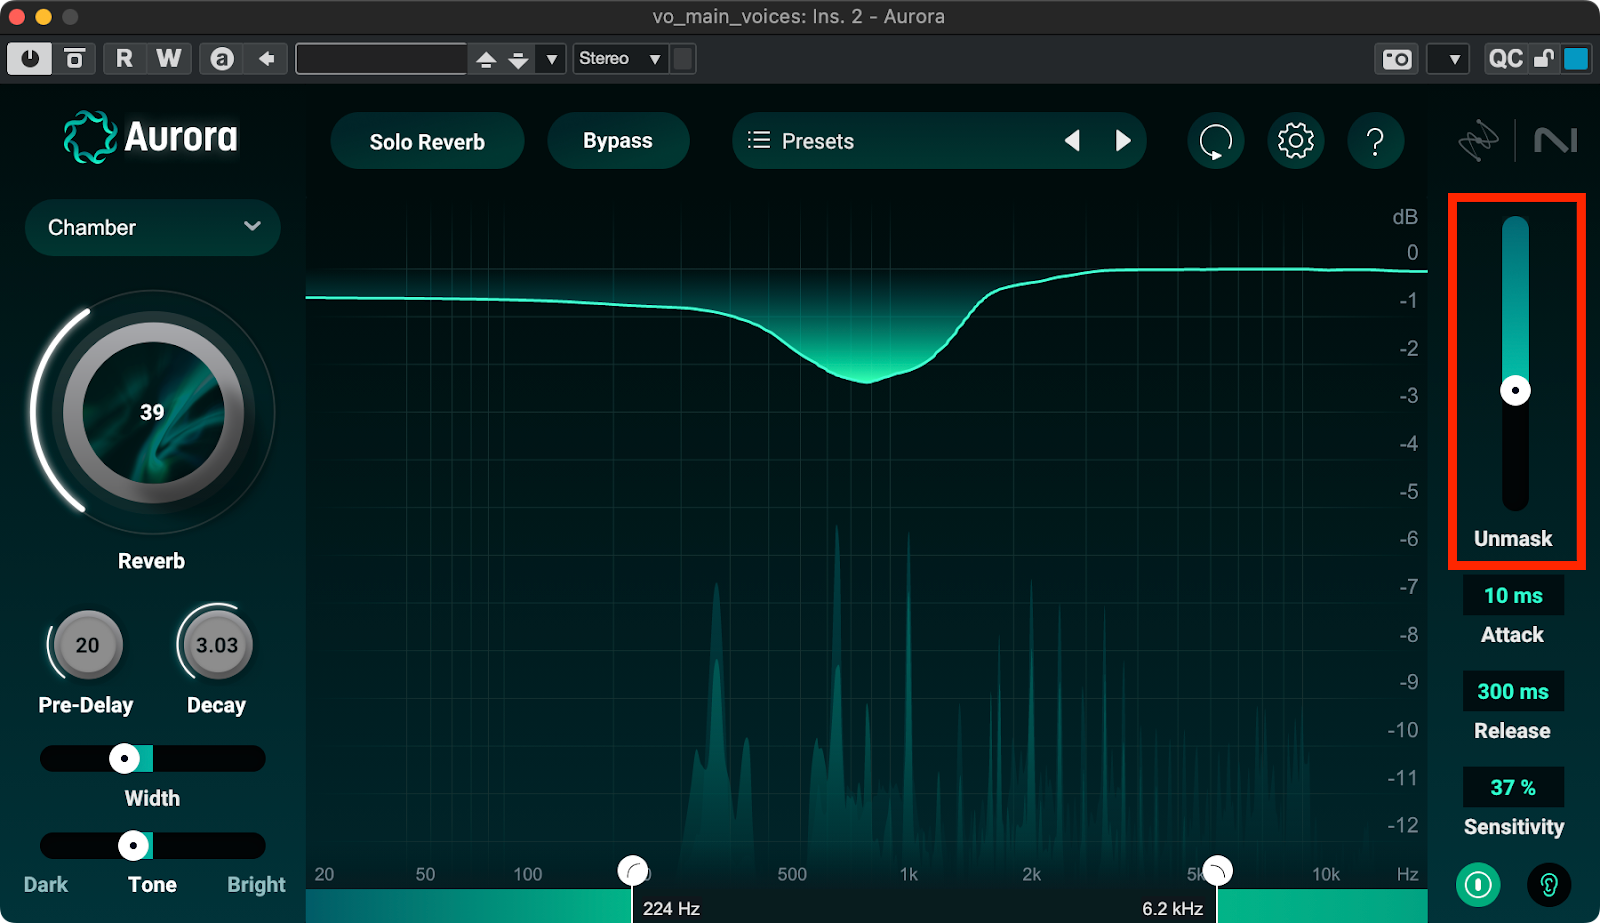
Task: Click the Sensitivity label
Action: click(x=1514, y=827)
